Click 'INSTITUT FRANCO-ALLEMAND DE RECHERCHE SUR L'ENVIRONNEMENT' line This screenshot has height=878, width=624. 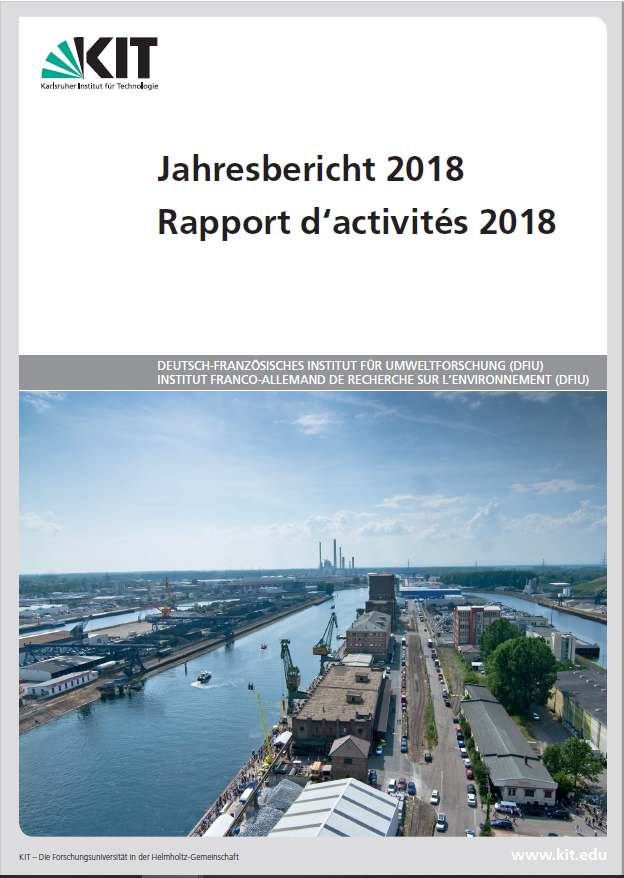click(373, 380)
